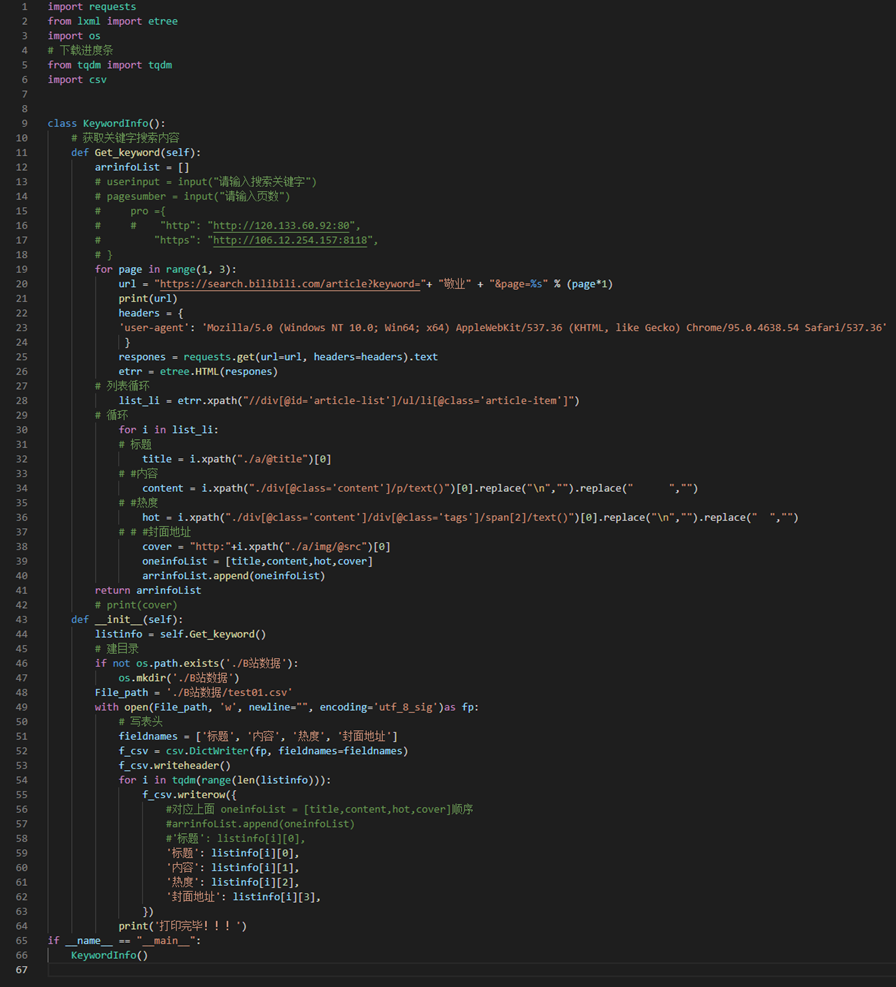
Task: Click the '内容': listinfo[i][1] entry
Action: pos(232,867)
